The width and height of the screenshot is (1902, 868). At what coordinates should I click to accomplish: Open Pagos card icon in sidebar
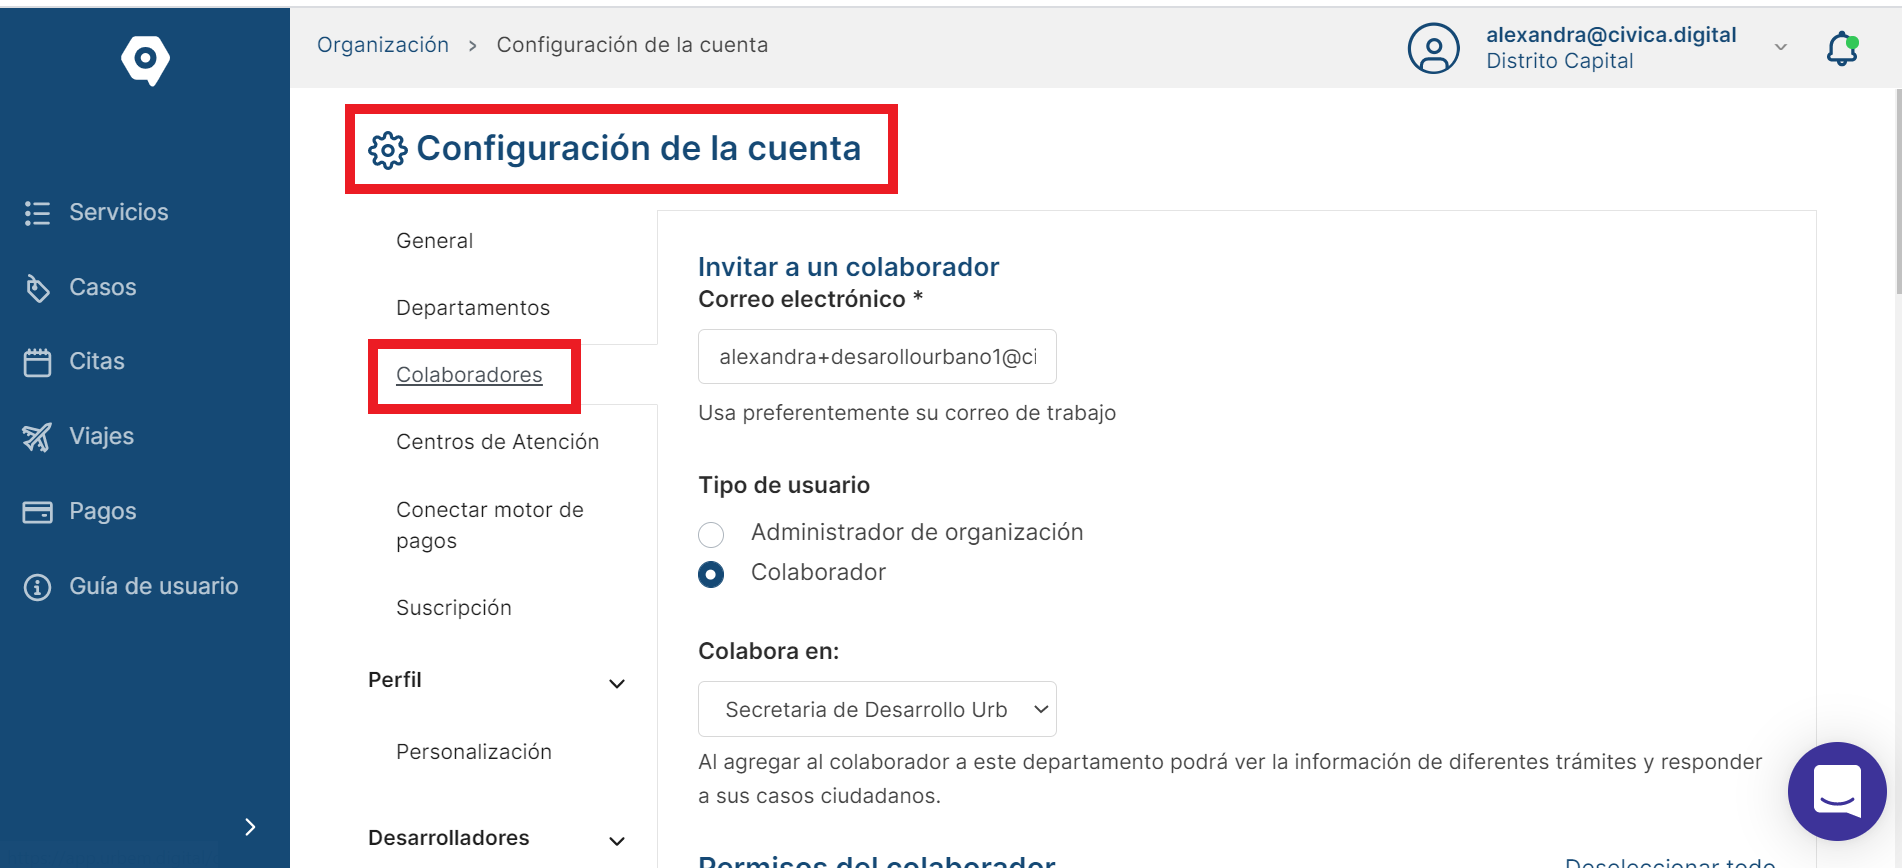(x=37, y=512)
